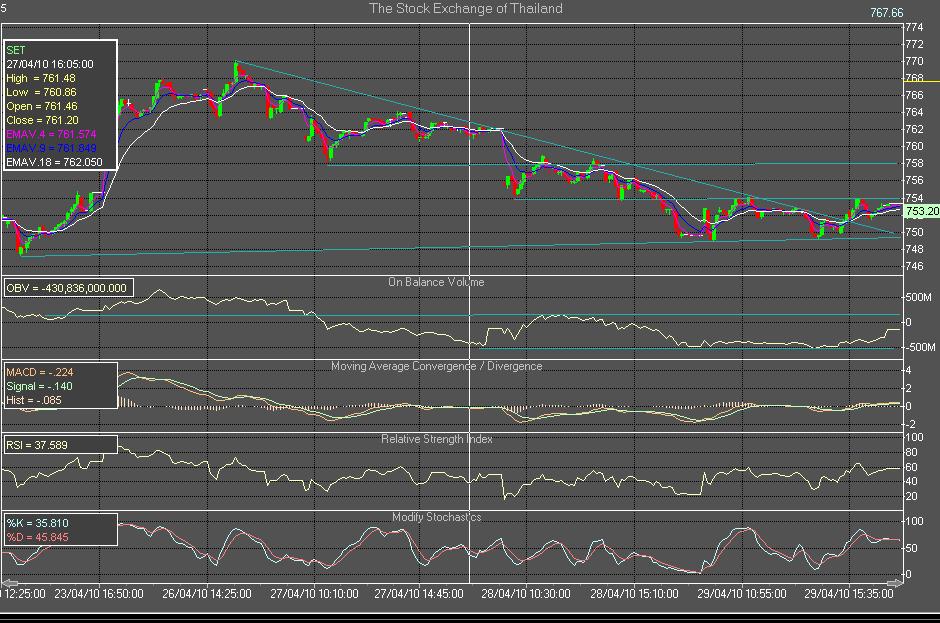Screen dimensions: 940x623
Task: Click the -500M label on the OBV axis
Action: tap(920, 347)
